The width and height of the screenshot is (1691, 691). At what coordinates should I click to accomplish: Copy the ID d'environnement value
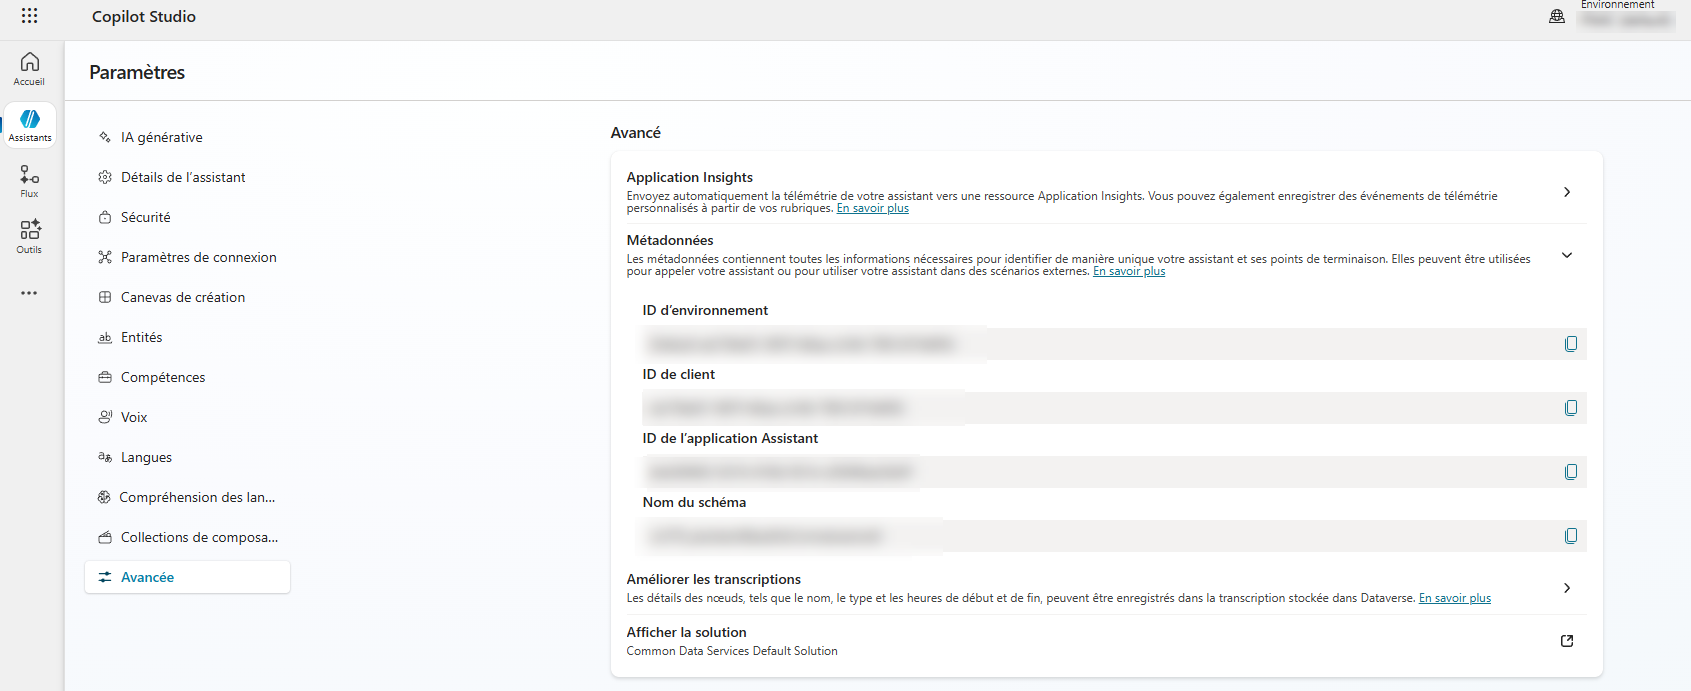click(x=1570, y=344)
